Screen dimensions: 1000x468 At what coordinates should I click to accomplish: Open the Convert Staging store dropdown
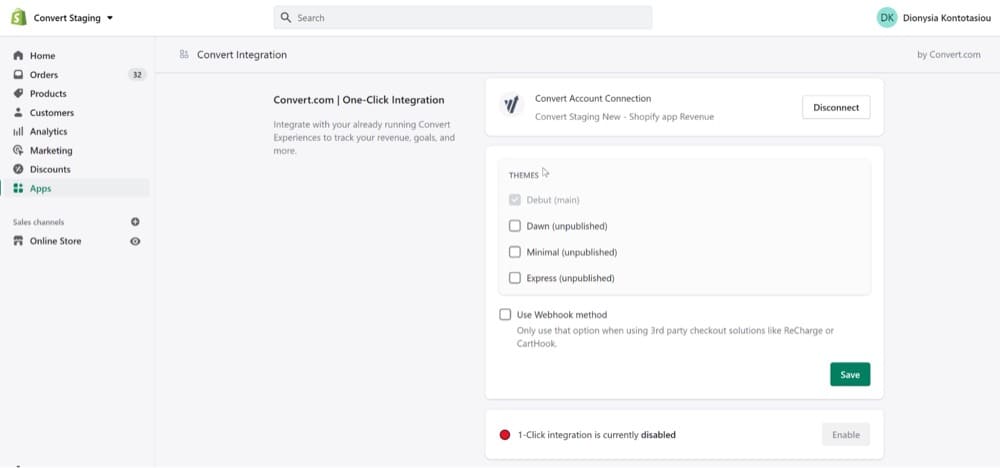73,18
